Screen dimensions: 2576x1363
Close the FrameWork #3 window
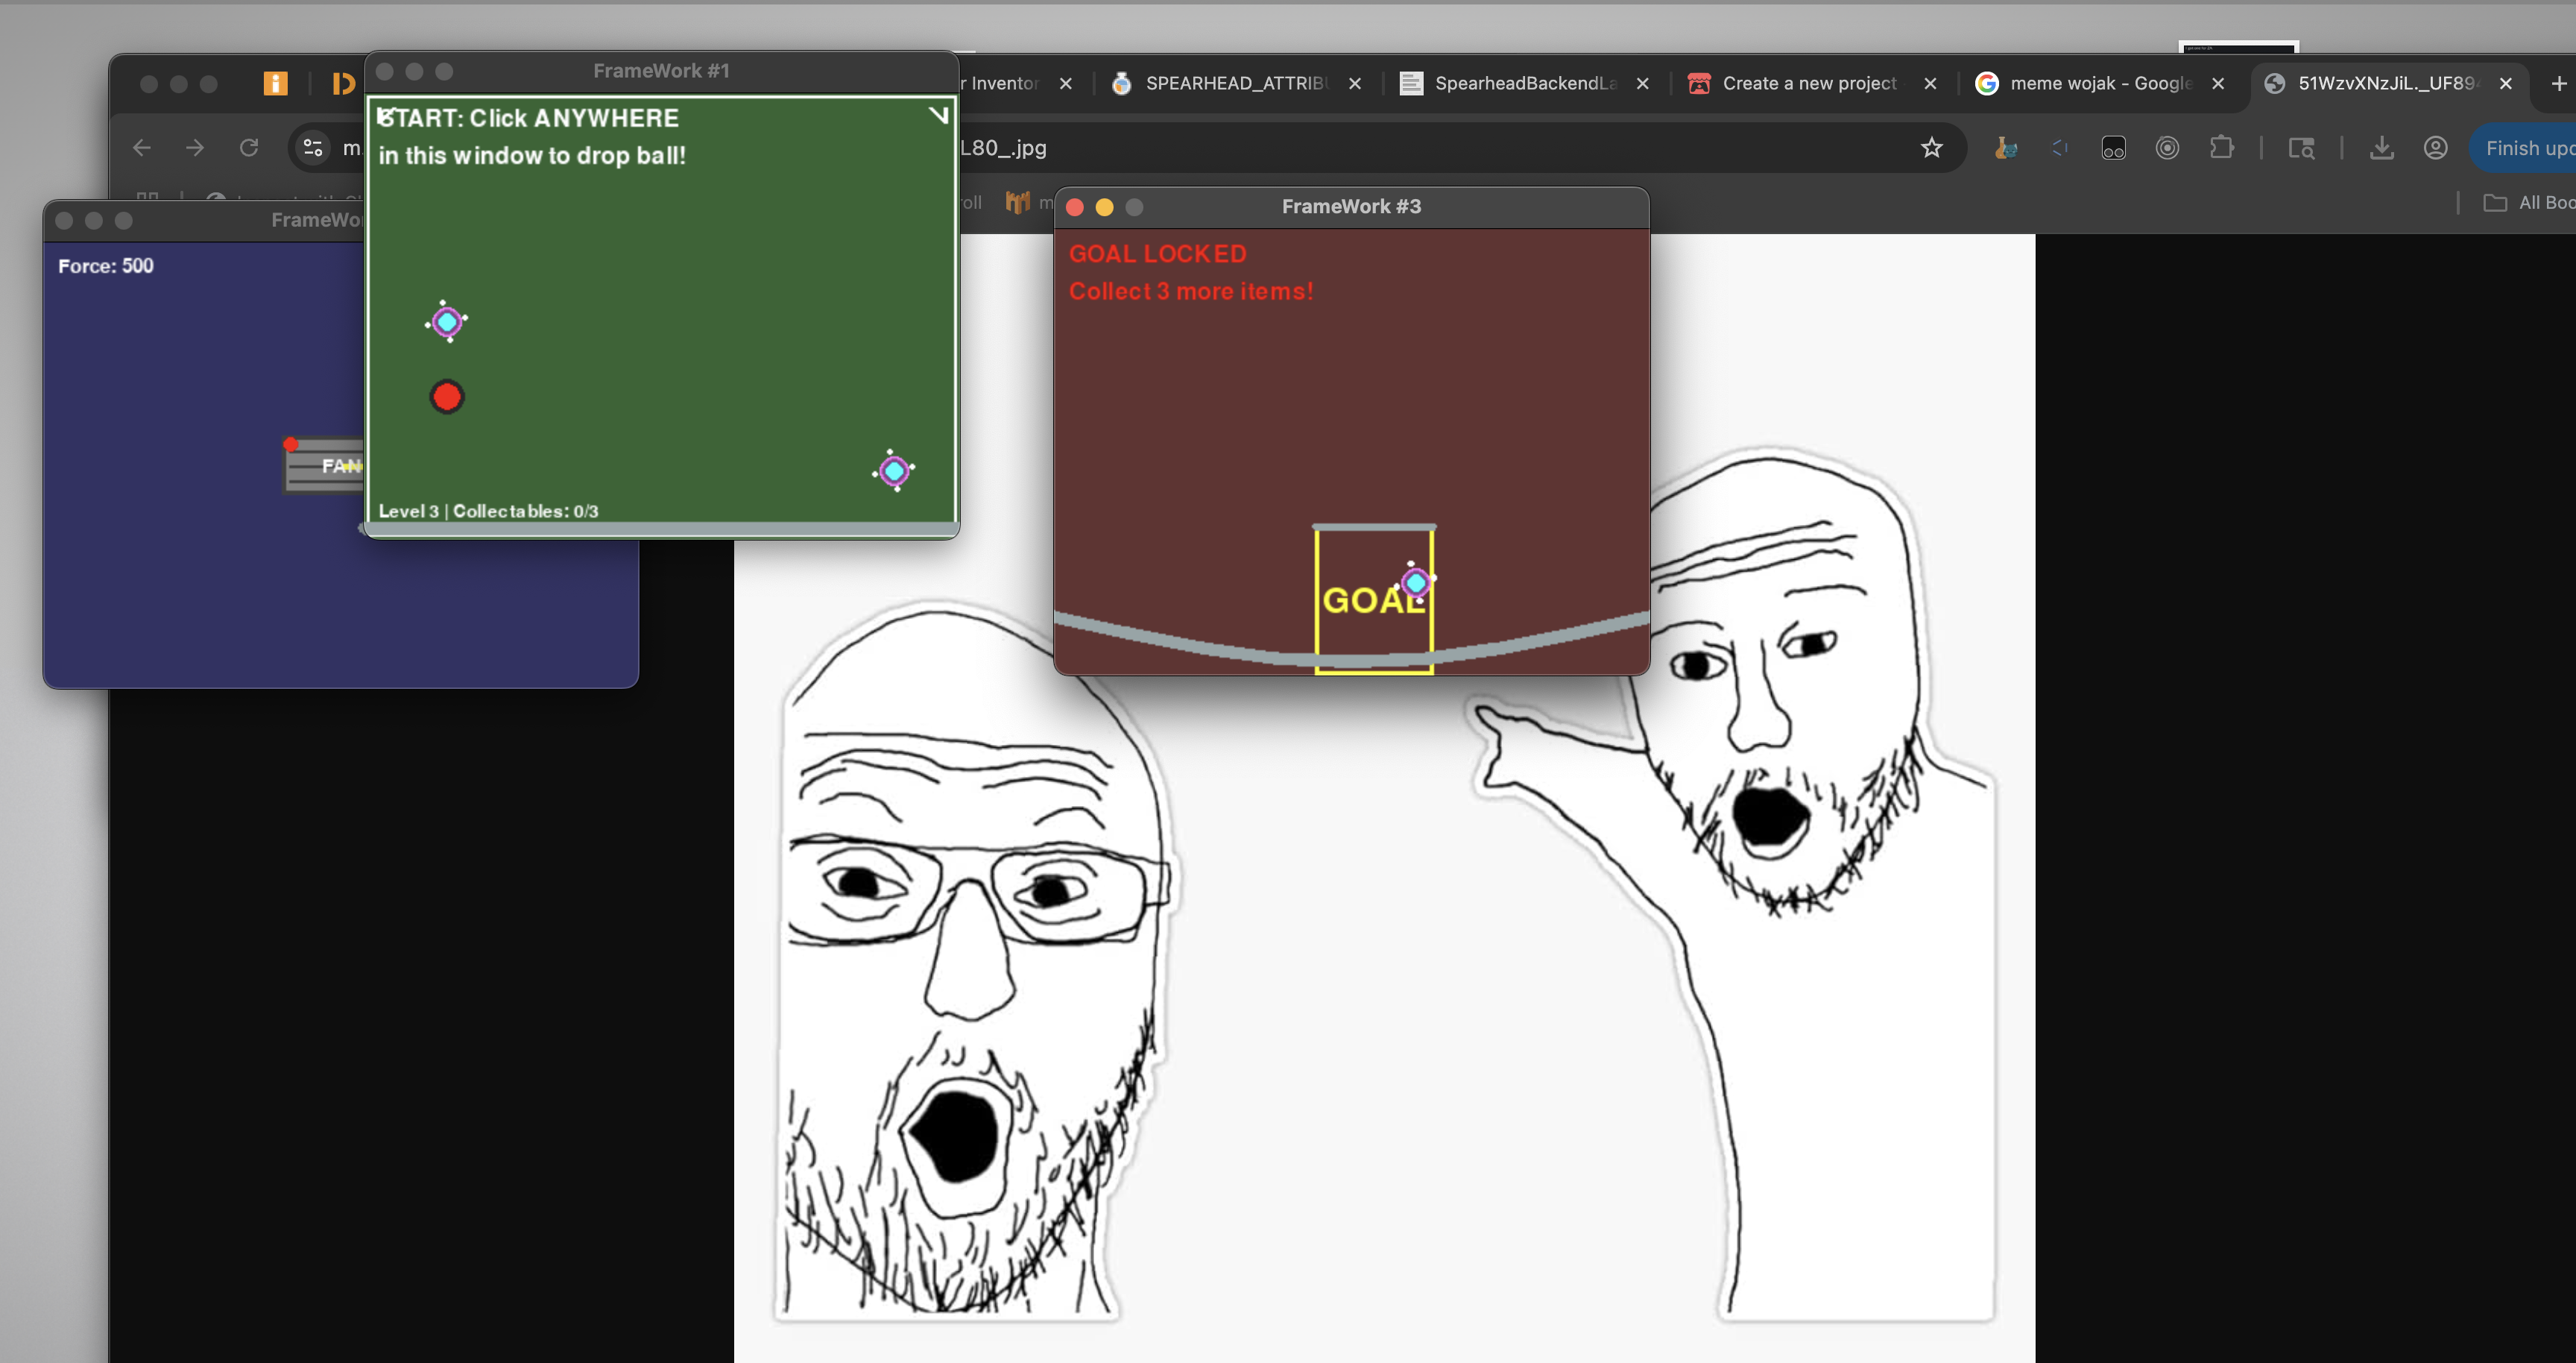coord(1075,207)
